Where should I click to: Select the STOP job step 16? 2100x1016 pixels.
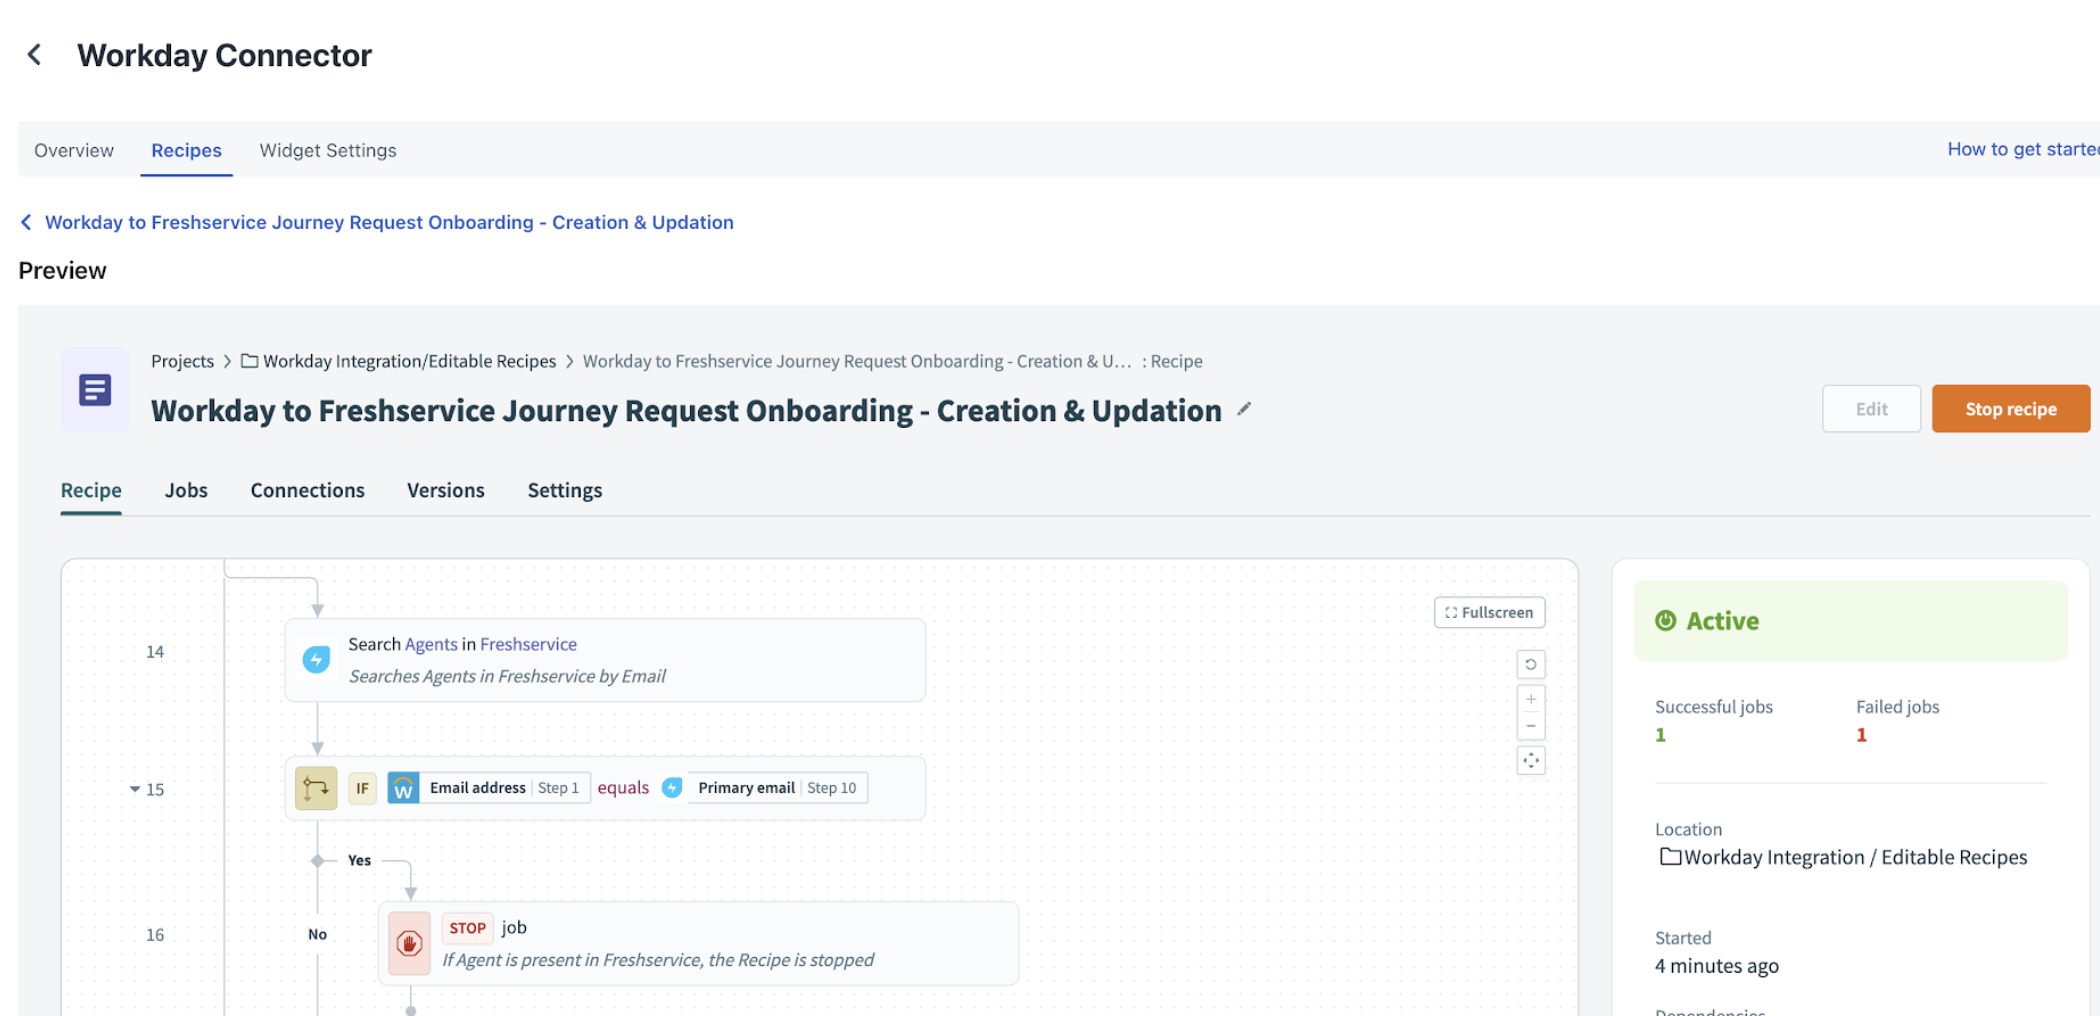[698, 943]
